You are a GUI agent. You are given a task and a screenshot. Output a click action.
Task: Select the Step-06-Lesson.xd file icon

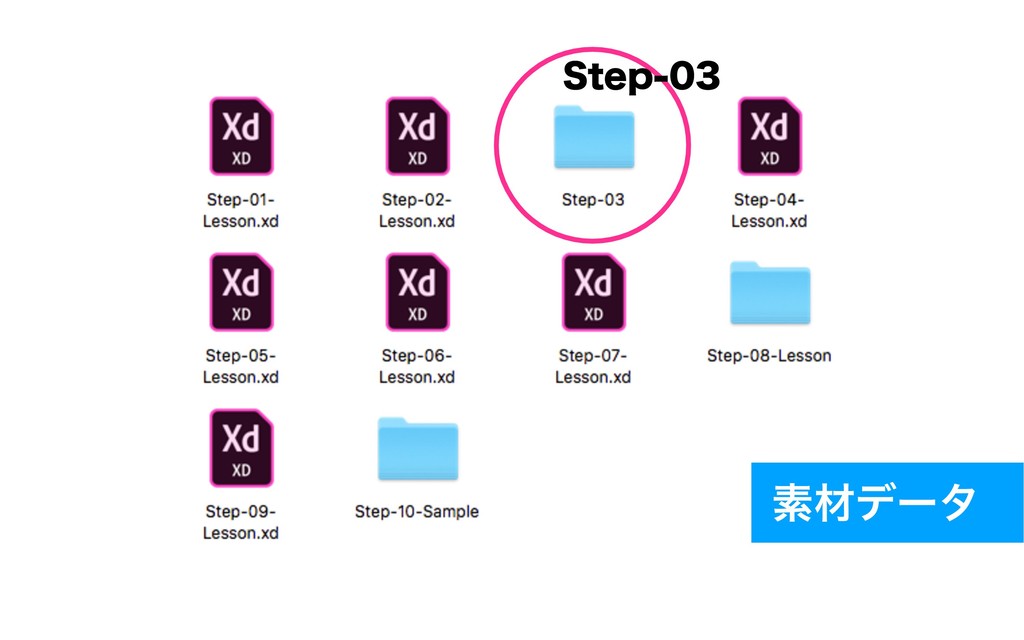coord(417,292)
